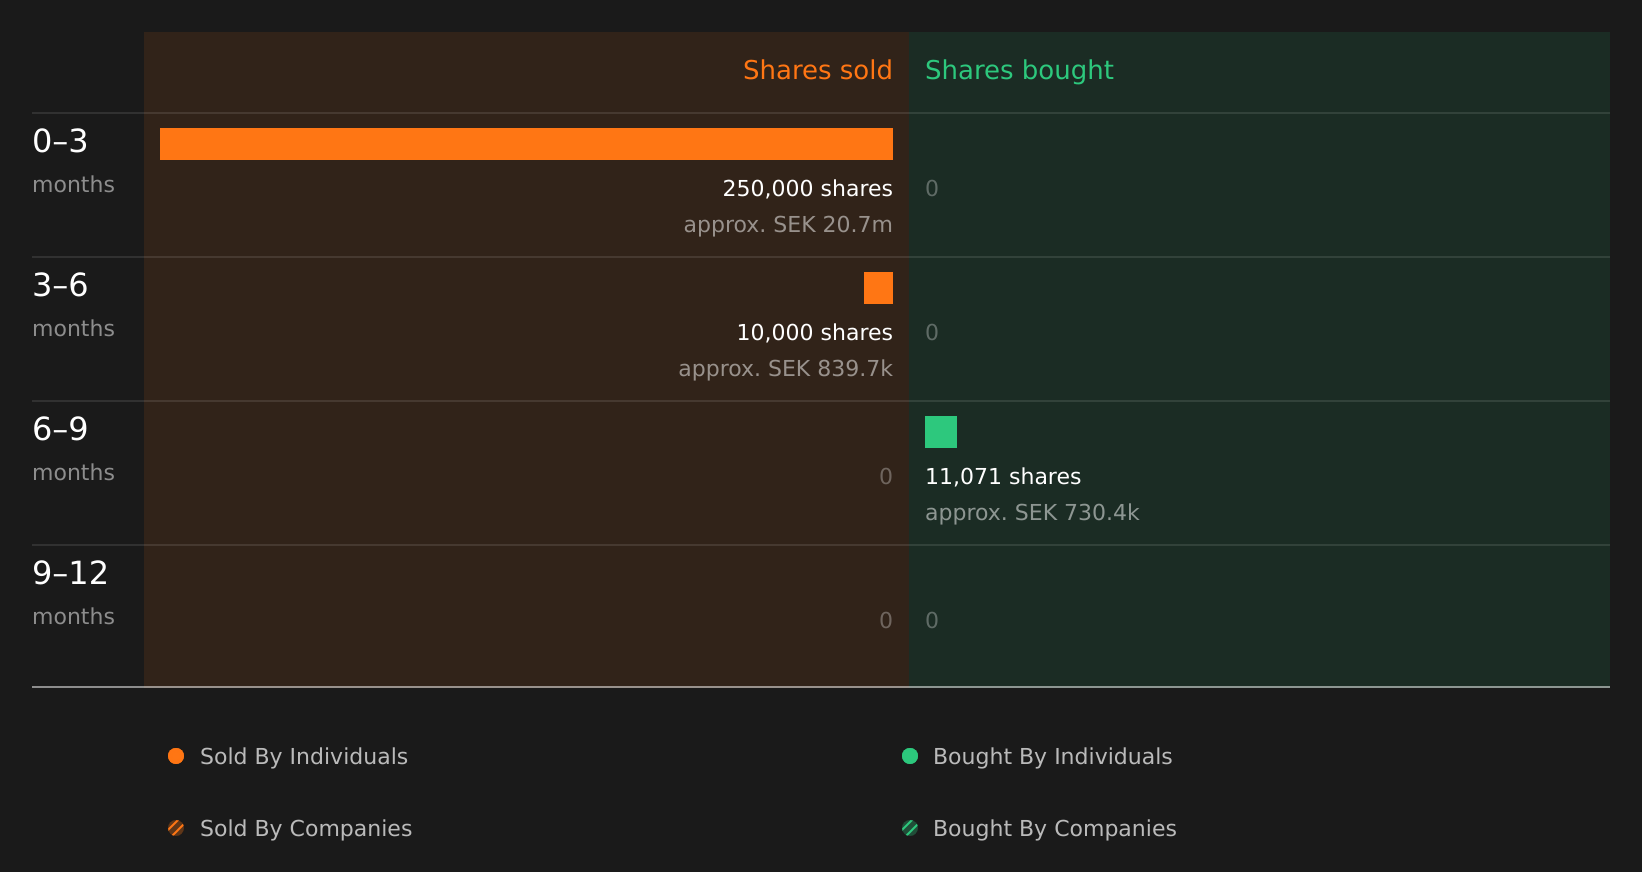Click the Sold By Companies legend label
The image size is (1642, 872).
pos(306,828)
